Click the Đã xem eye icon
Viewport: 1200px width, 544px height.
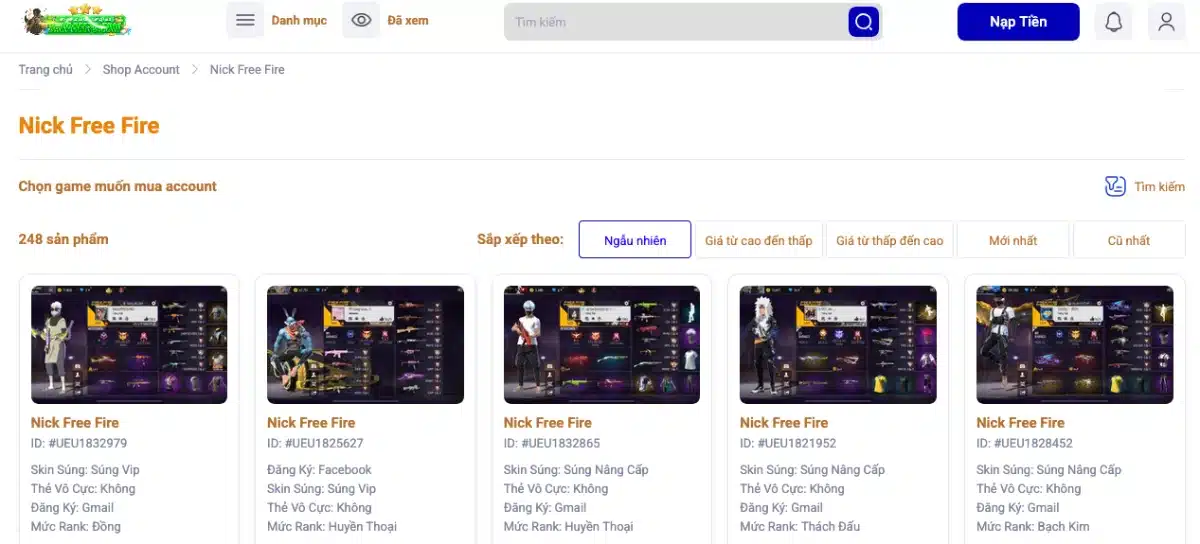[x=361, y=21]
